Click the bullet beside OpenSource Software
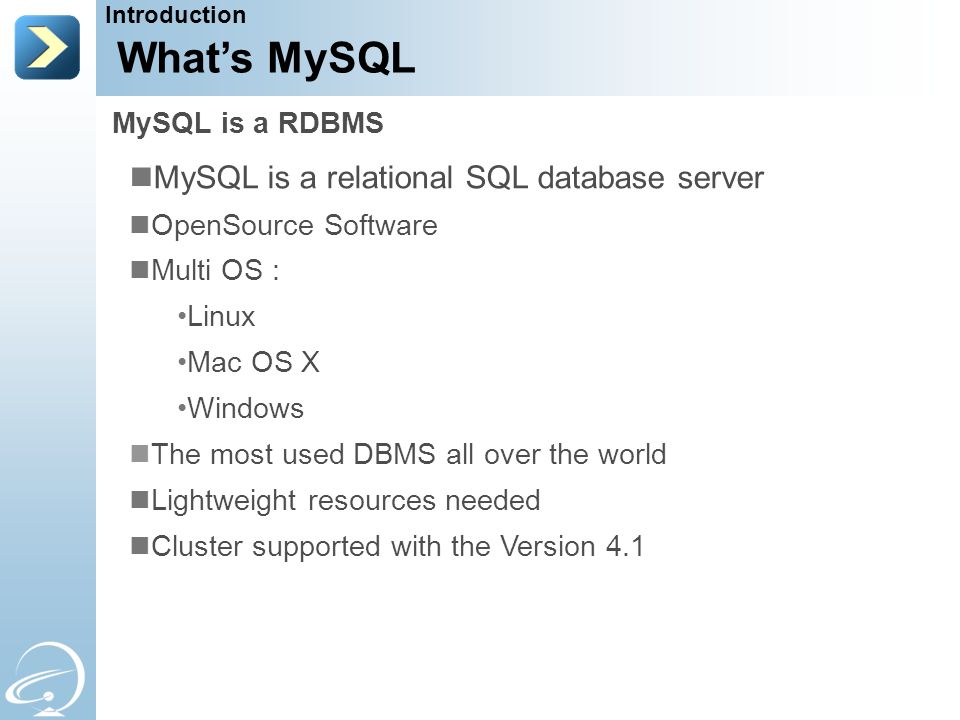The image size is (960, 720). pos(140,225)
